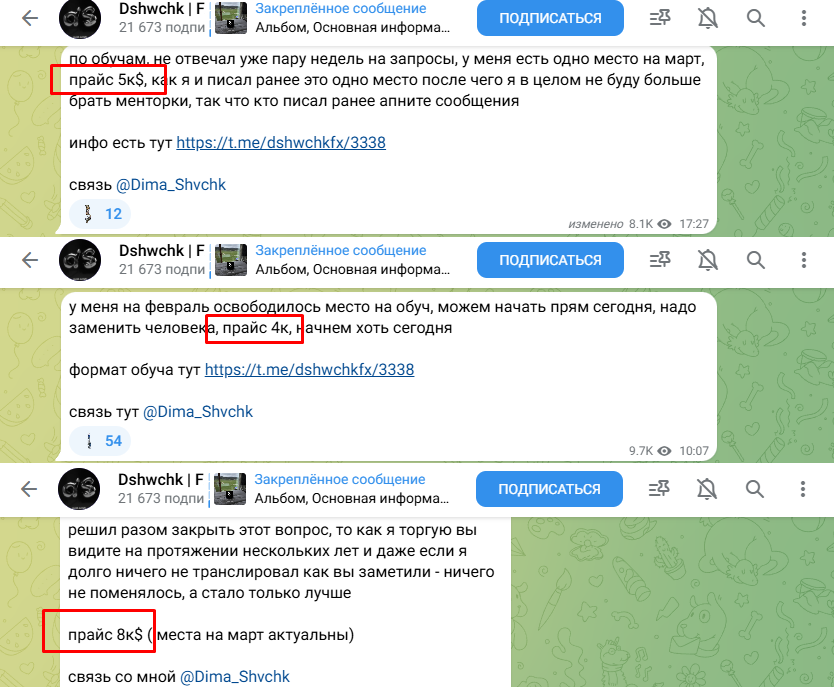The height and width of the screenshot is (687, 834).
Task: Open three-dot menu in the topmost header
Action: click(804, 18)
